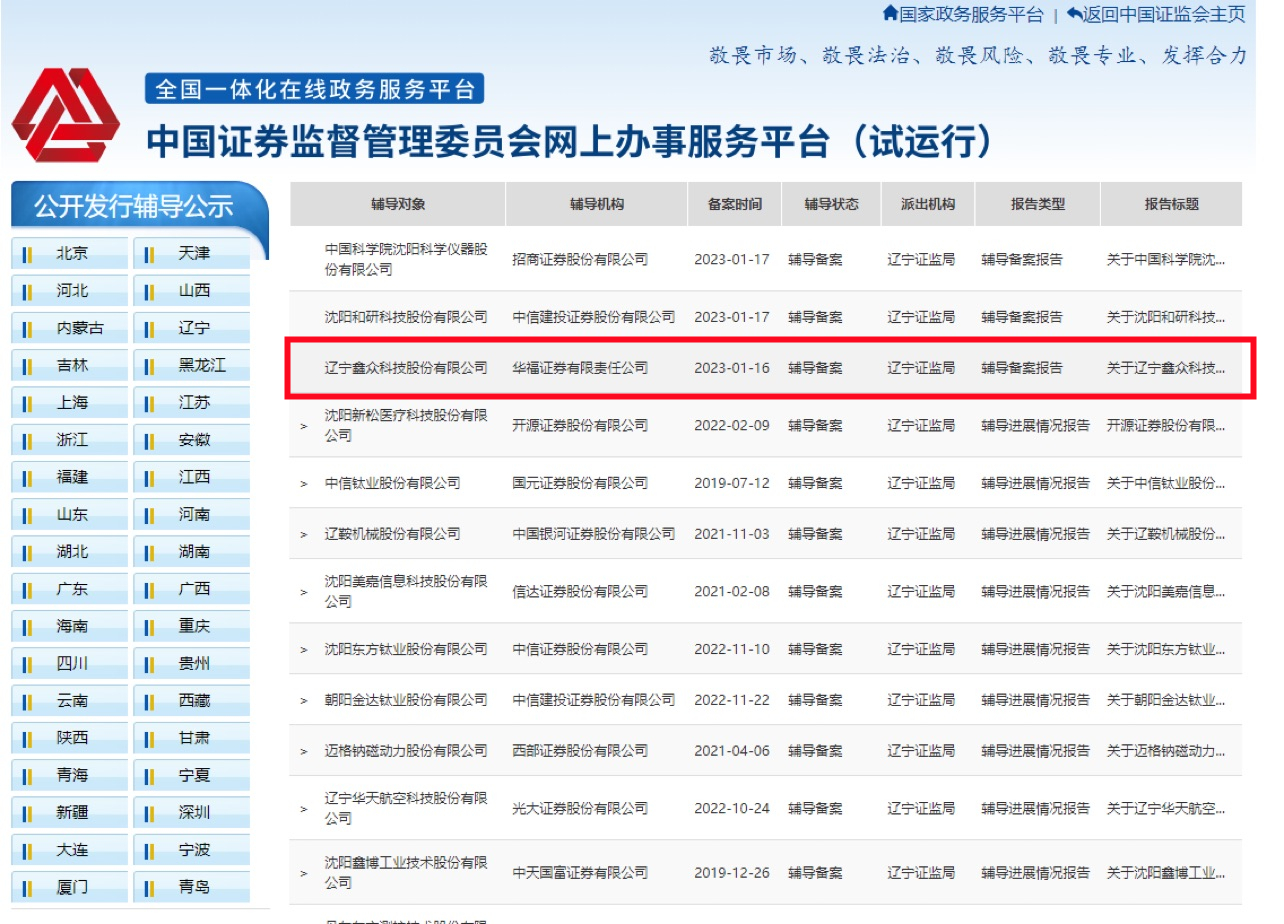Choose the 上海 region button
Viewport: 1284px width, 924px height.
pos(71,403)
